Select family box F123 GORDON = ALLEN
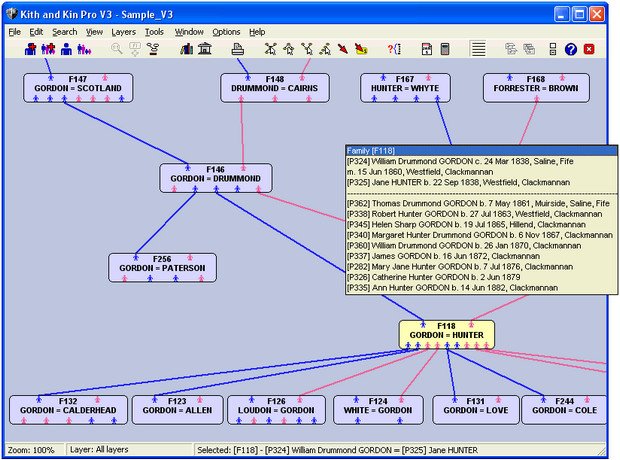The width and height of the screenshot is (620, 460). point(177,410)
